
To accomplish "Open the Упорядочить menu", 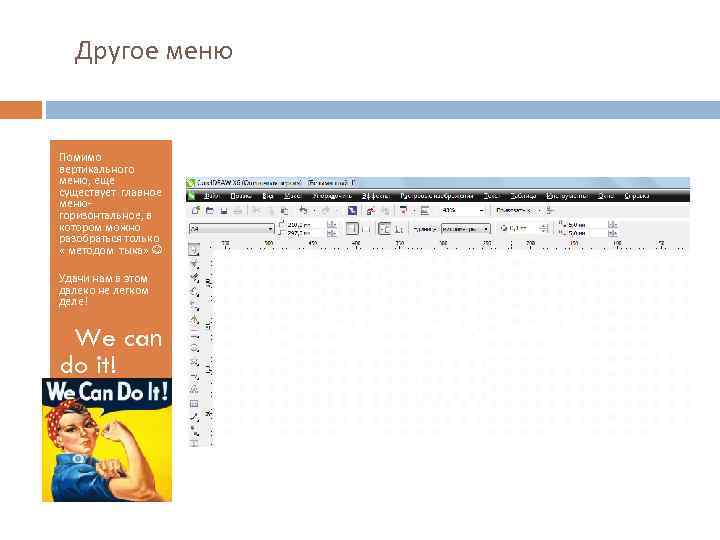I will [x=332, y=196].
